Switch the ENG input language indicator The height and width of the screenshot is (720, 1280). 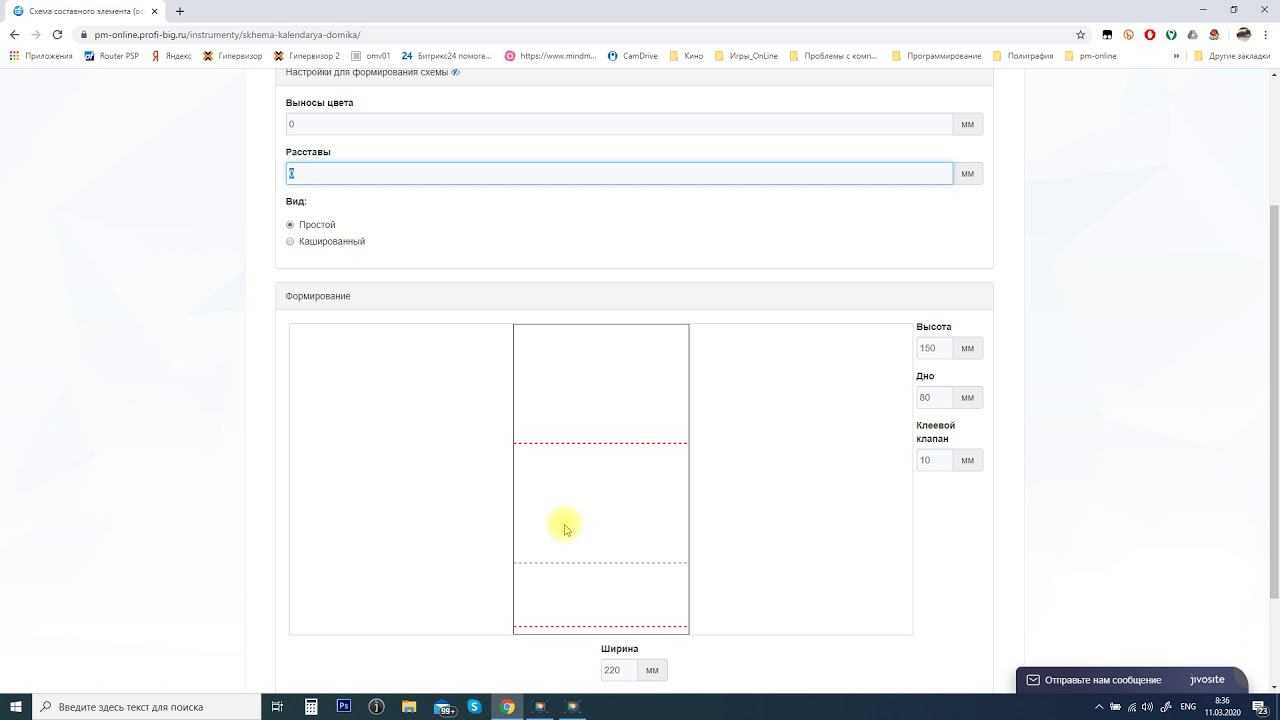pyautogui.click(x=1188, y=706)
